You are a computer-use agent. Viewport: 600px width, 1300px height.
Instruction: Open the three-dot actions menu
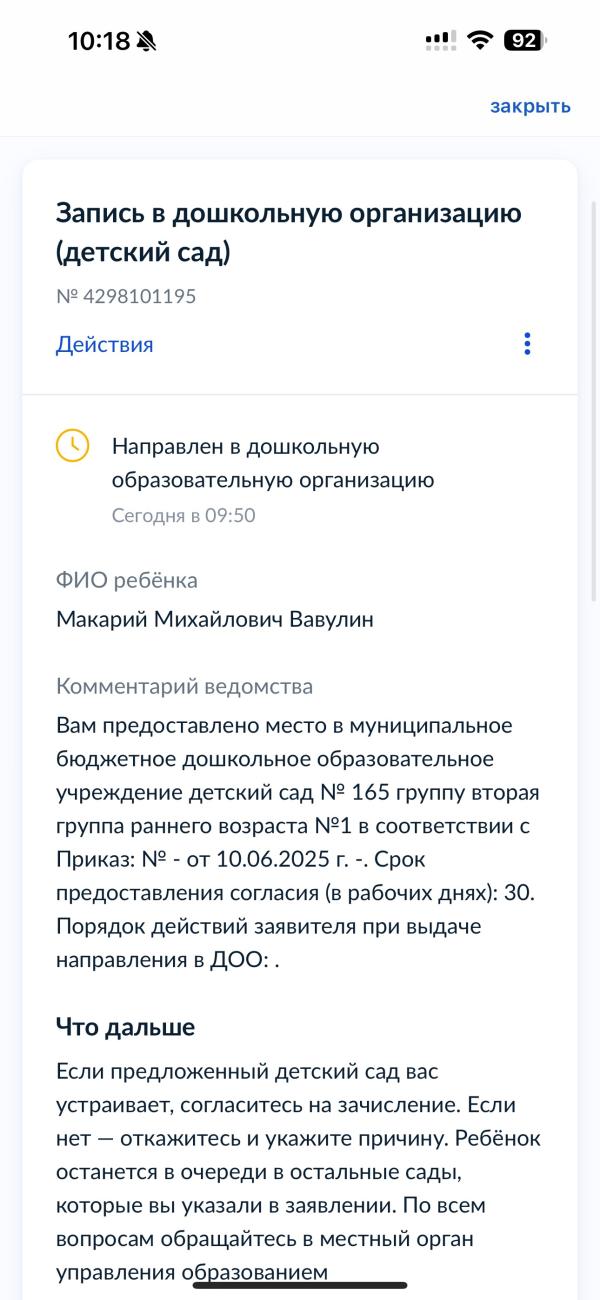527,344
